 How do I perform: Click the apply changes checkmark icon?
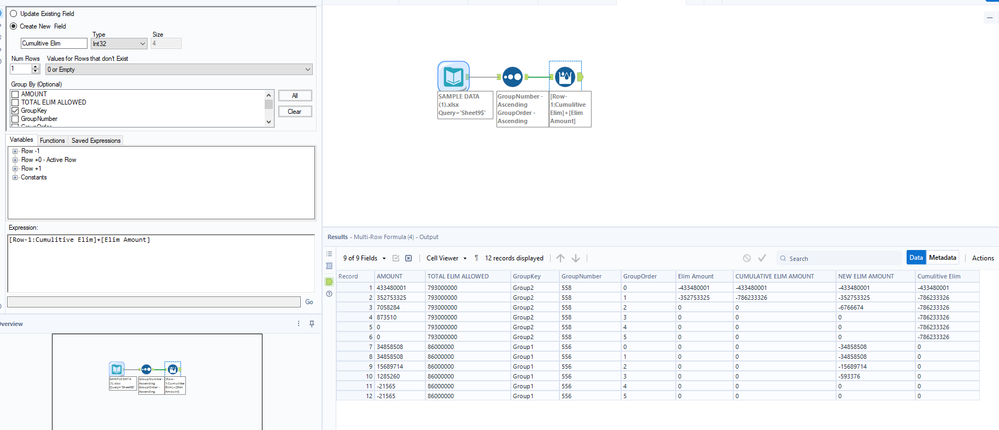pyautogui.click(x=762, y=258)
